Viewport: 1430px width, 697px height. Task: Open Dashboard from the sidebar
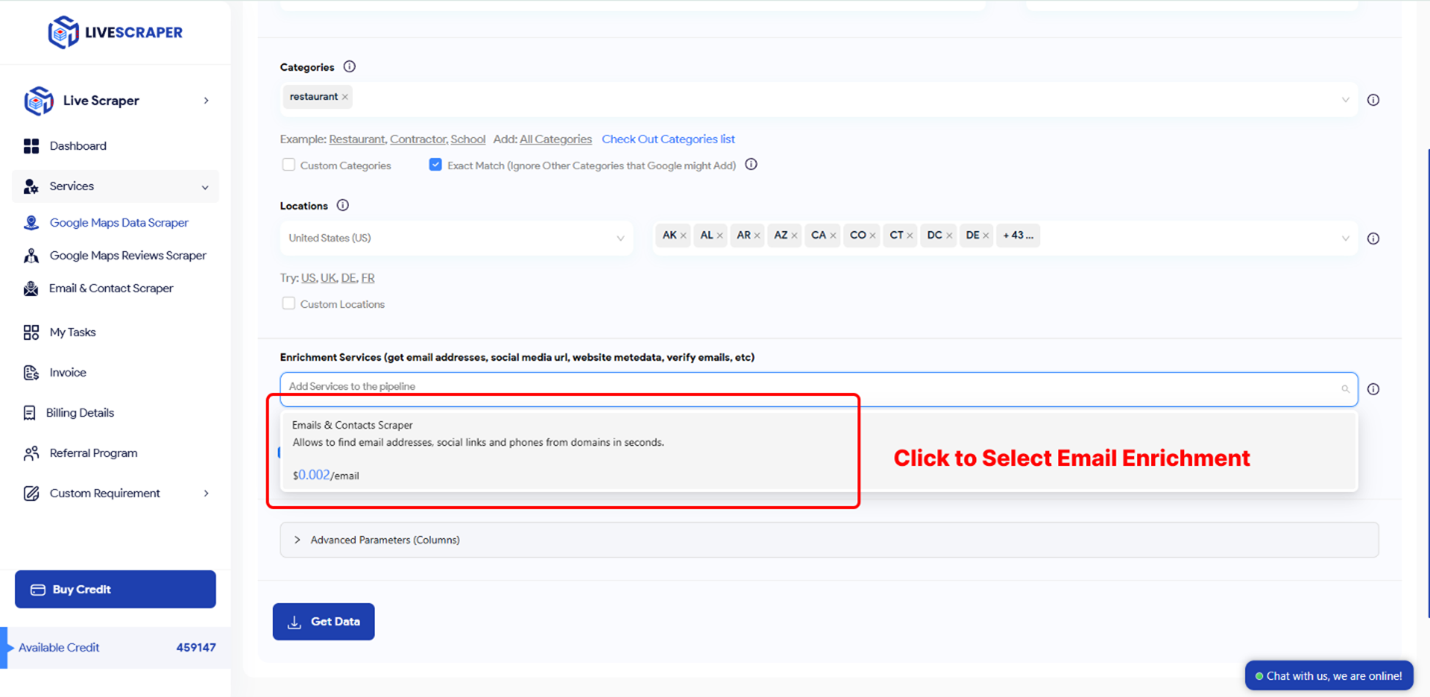click(x=78, y=146)
